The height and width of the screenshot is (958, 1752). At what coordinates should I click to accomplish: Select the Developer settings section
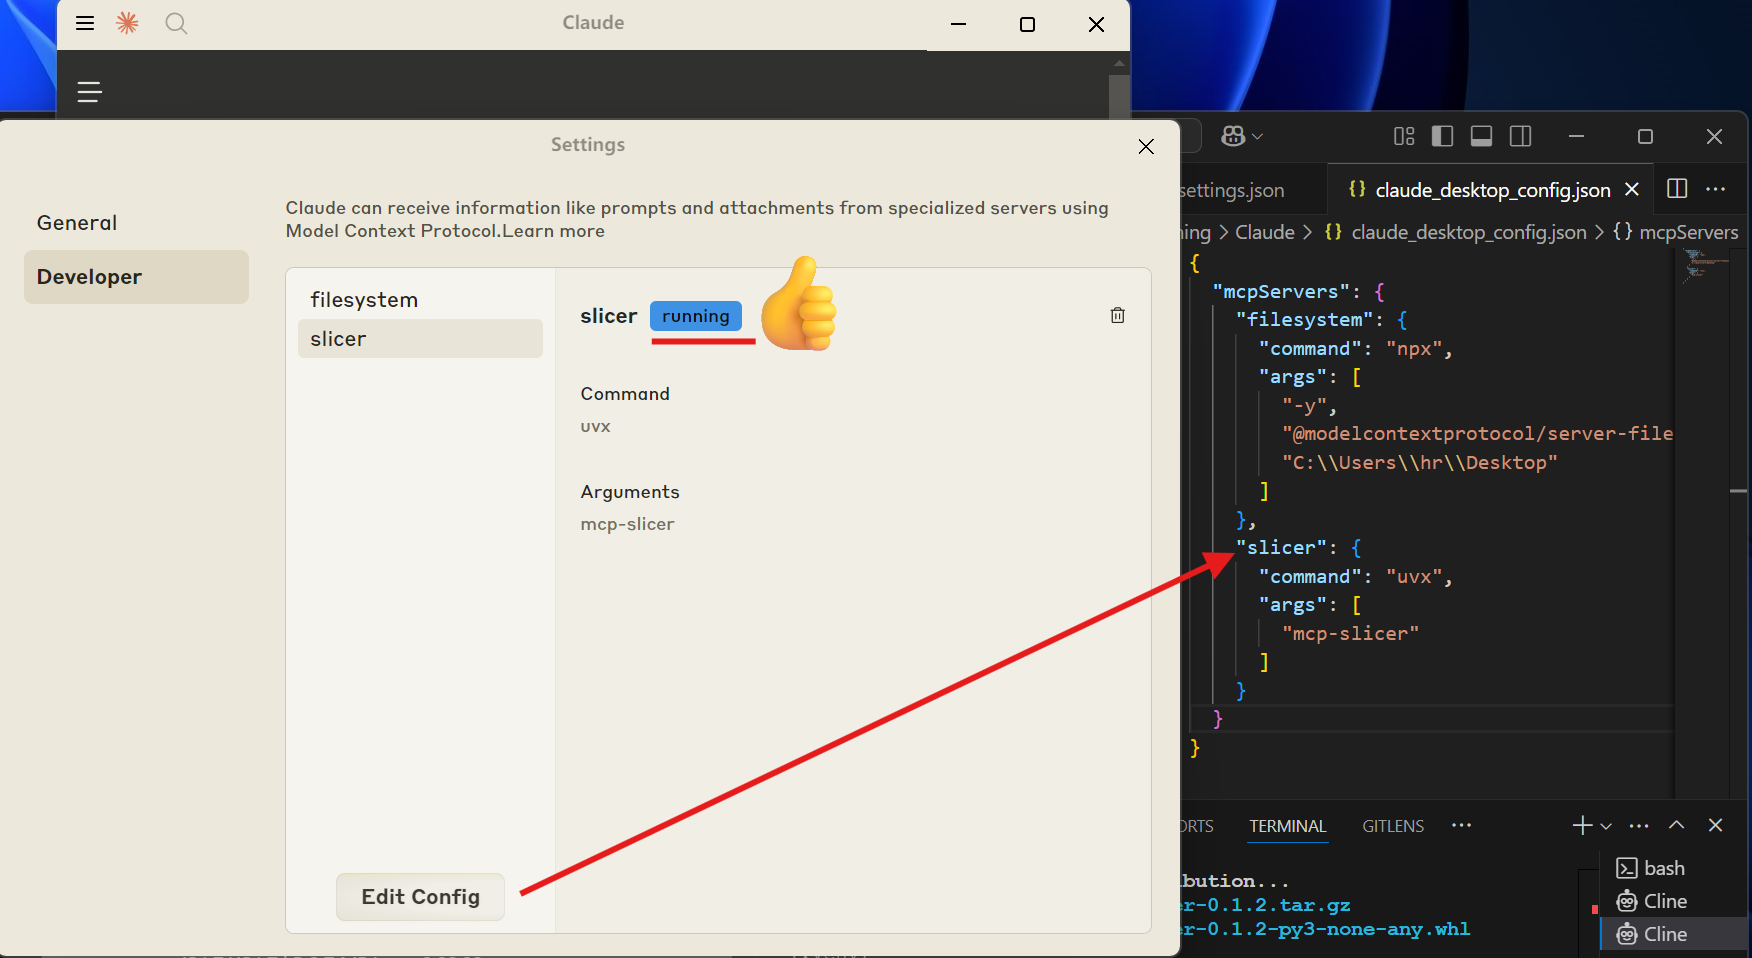pyautogui.click(x=136, y=277)
